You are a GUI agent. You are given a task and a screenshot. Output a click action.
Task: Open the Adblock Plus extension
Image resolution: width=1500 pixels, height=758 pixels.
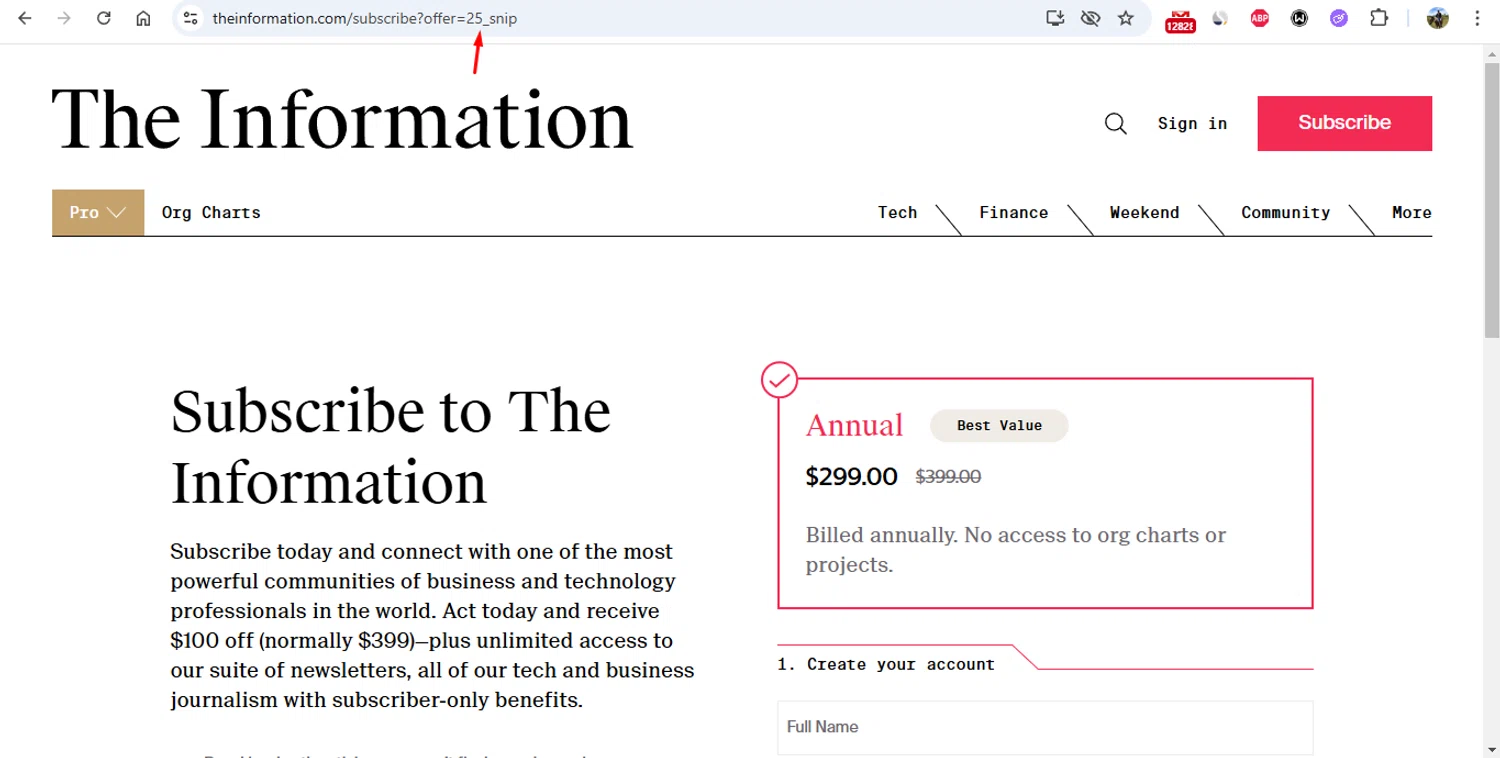point(1260,18)
